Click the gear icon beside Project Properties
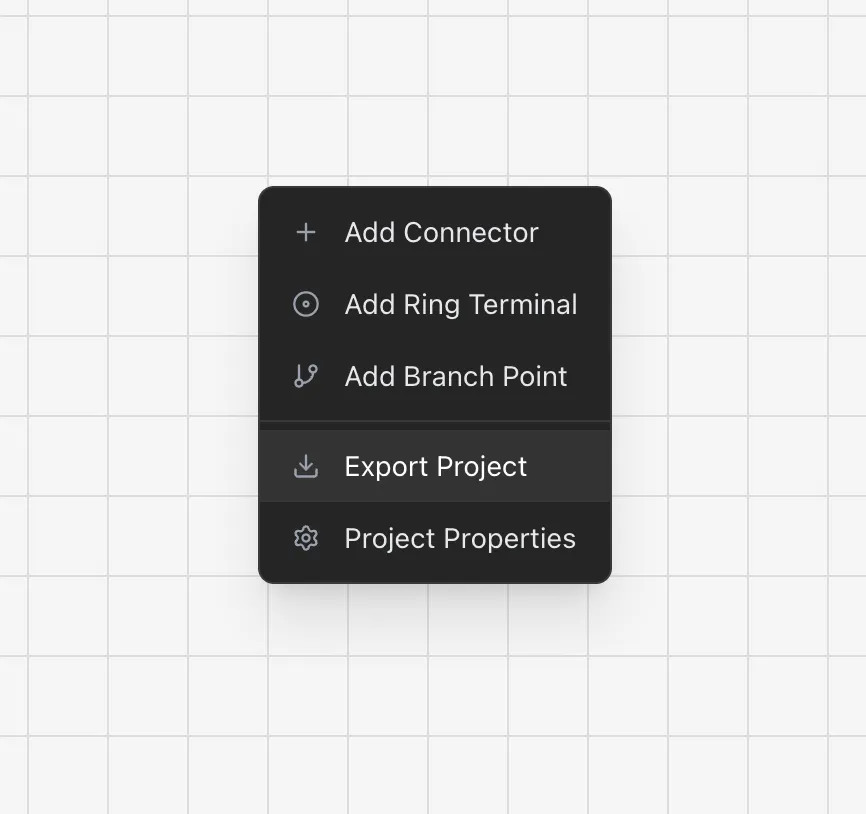The height and width of the screenshot is (814, 866). pyautogui.click(x=306, y=538)
